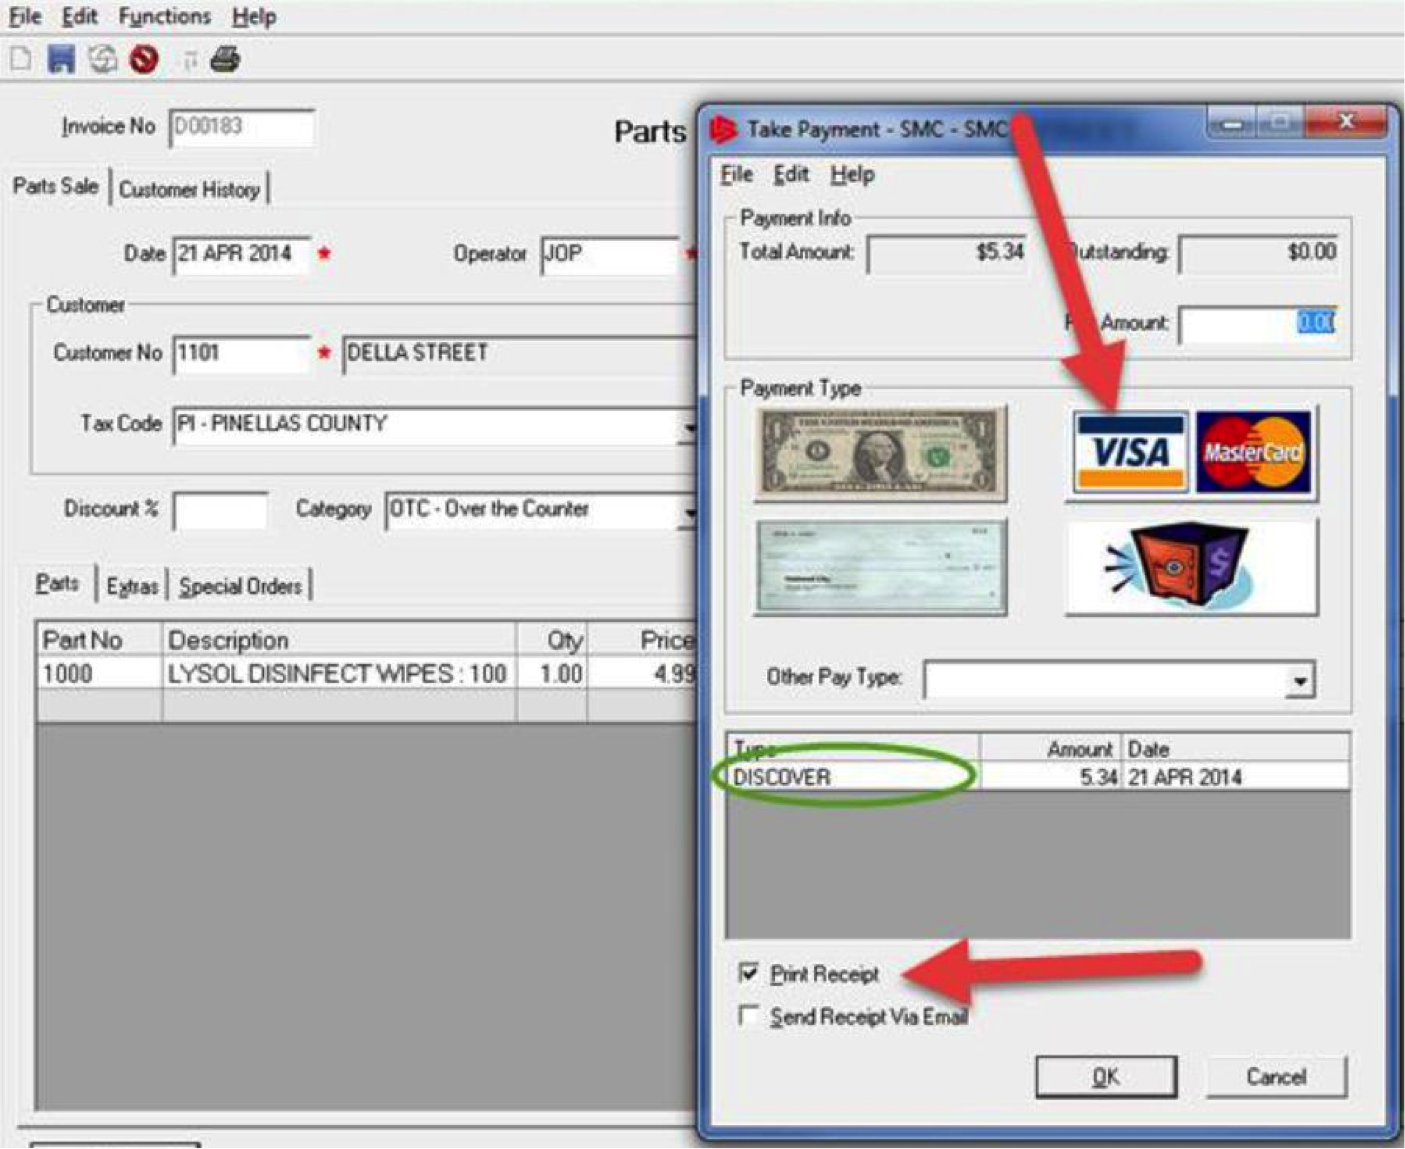Click Part No column header
The image size is (1405, 1149).
[99, 640]
